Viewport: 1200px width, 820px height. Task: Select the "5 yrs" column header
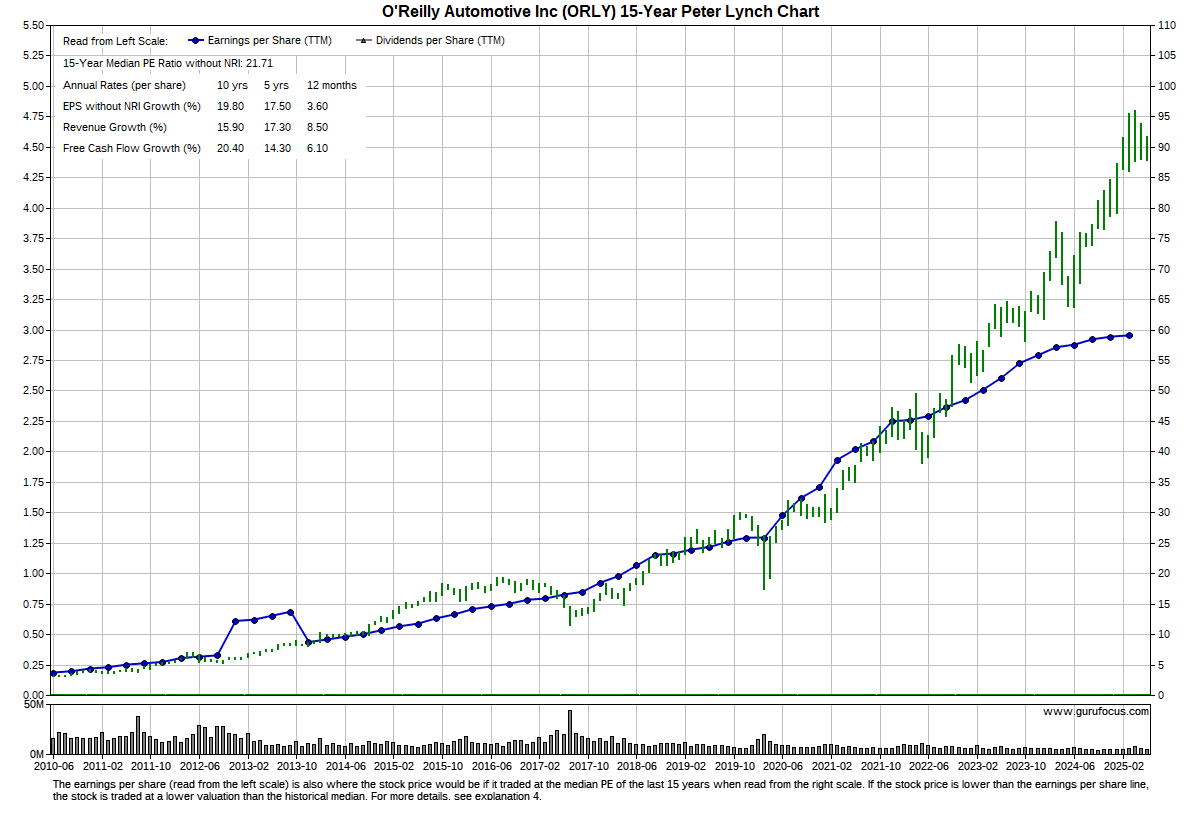pos(276,85)
